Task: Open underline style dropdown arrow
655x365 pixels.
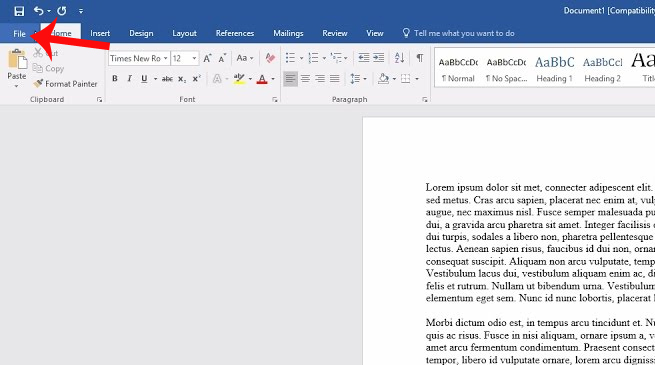Action: coord(155,79)
